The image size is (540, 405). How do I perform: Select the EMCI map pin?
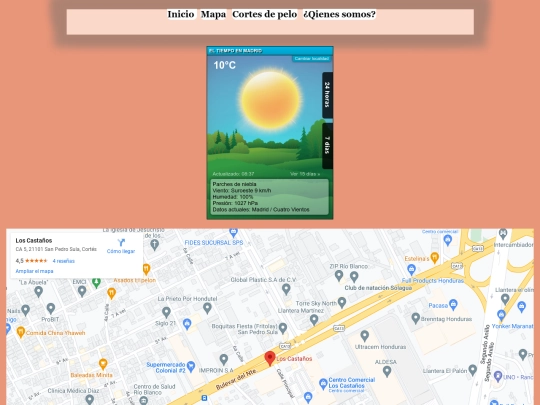(x=82, y=291)
